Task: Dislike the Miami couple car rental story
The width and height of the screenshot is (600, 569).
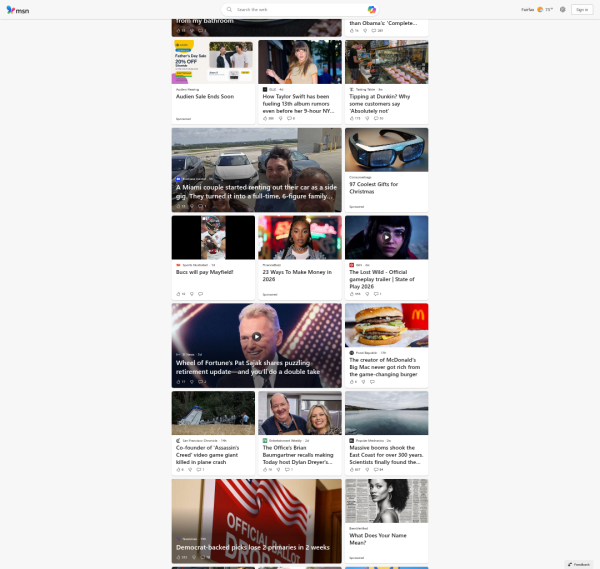Action: (x=192, y=206)
